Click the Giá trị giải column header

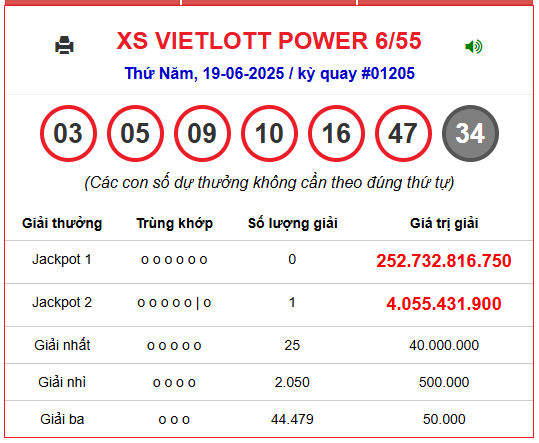click(444, 223)
